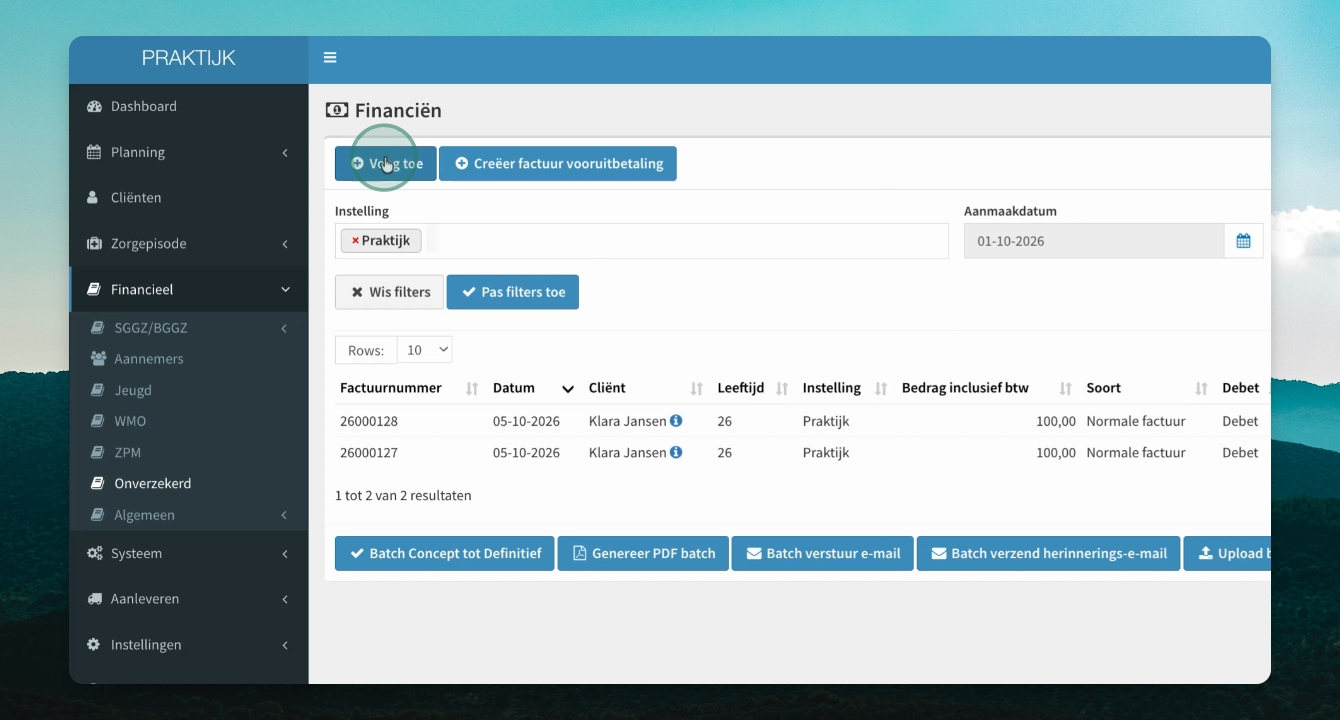Collapse the Financieel sidebar menu

(x=189, y=290)
